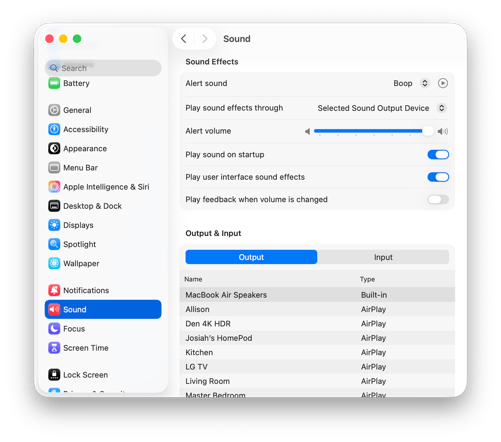Enable feedback when volume is changed
Screen dimensions: 501x442
tap(438, 199)
